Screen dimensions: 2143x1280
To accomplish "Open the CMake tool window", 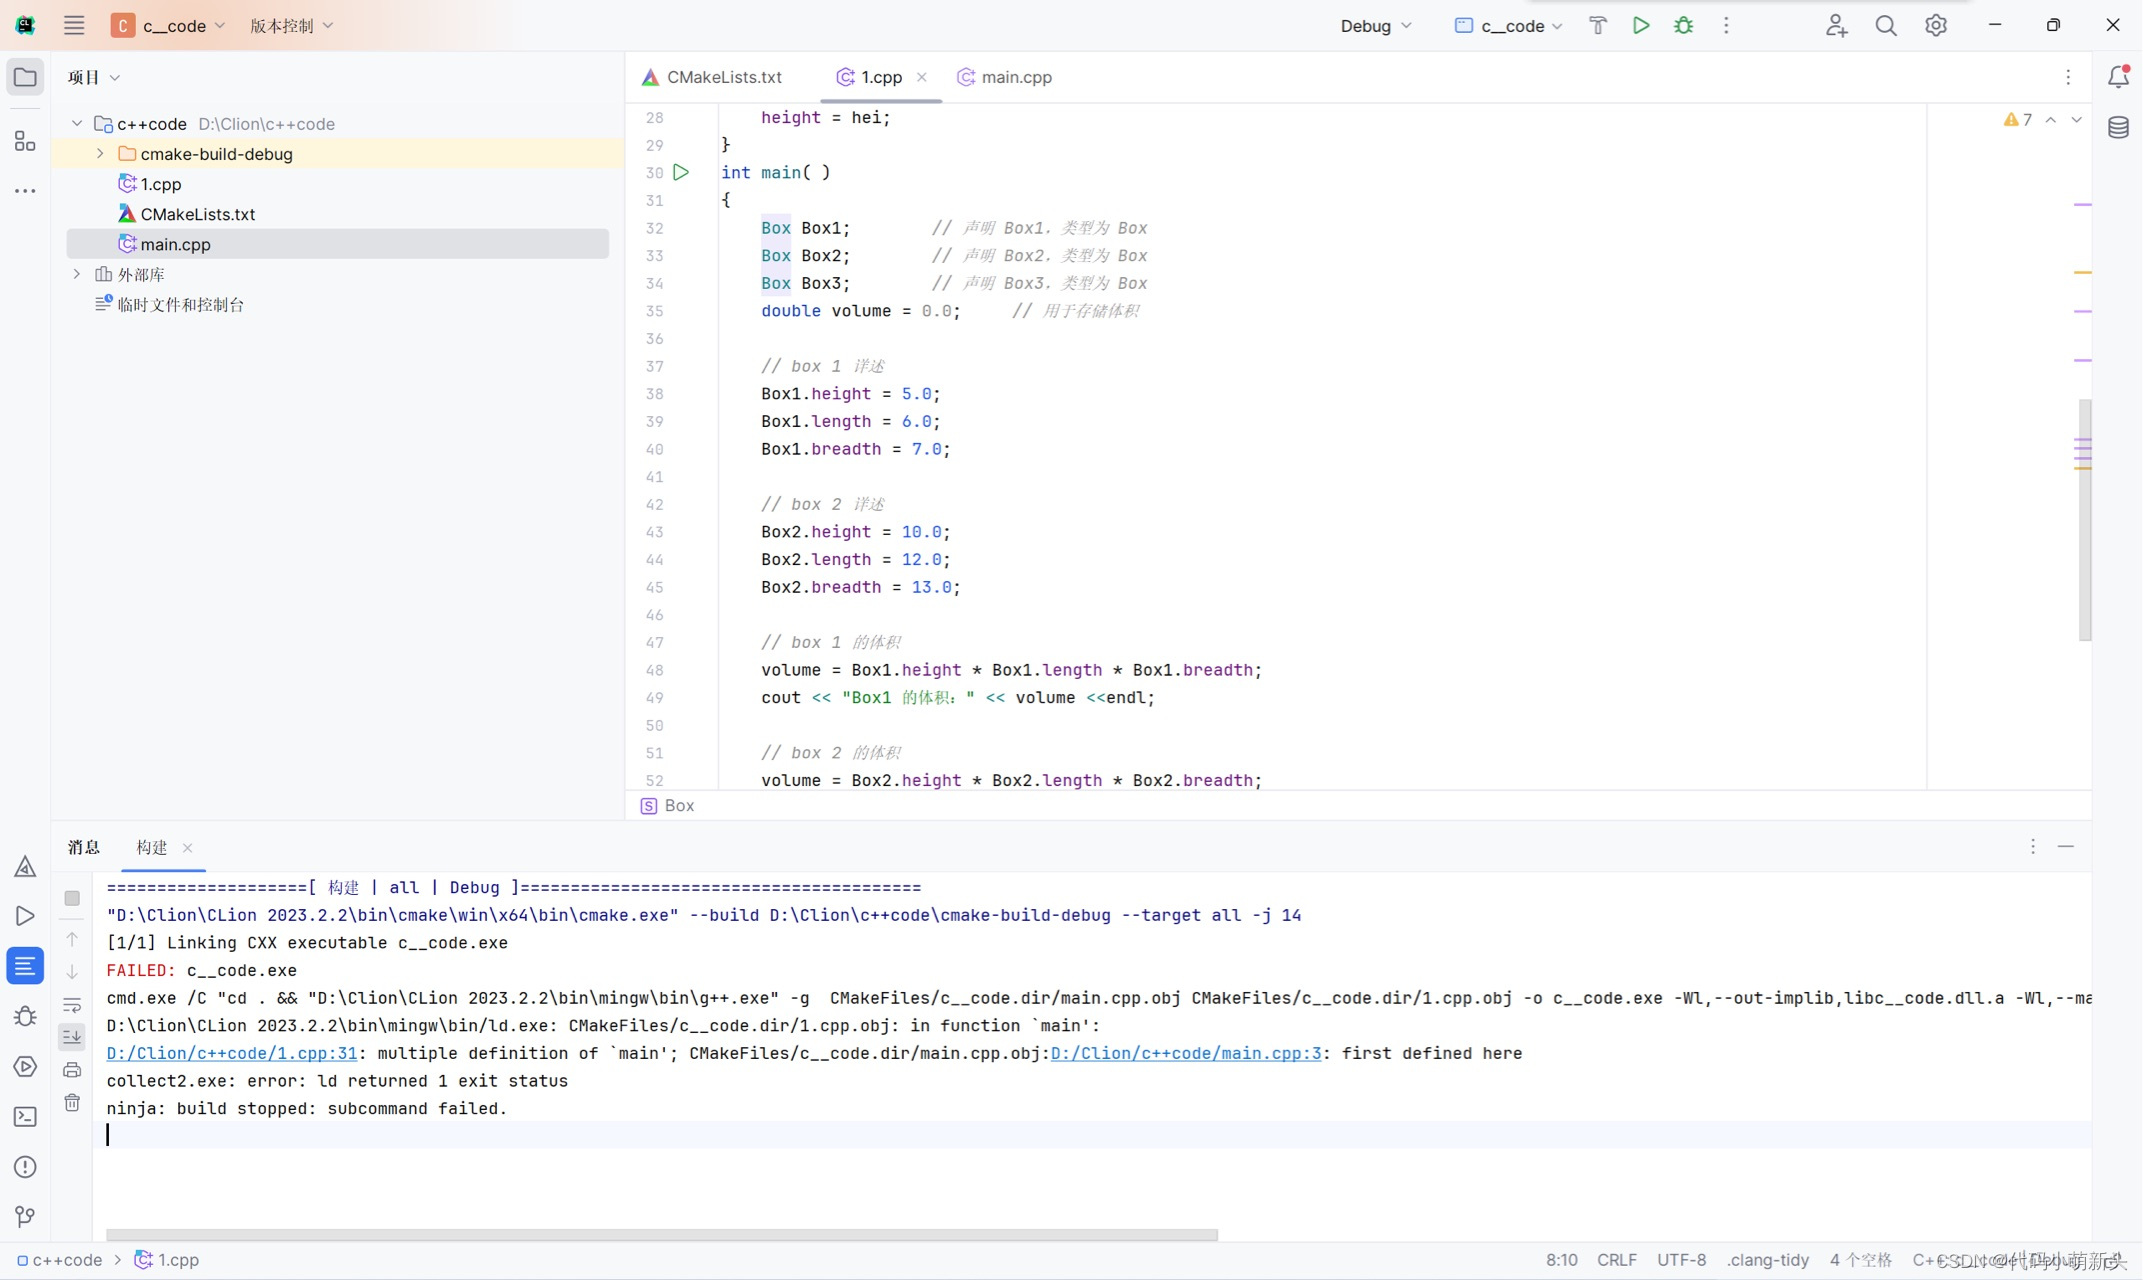I will tap(25, 866).
